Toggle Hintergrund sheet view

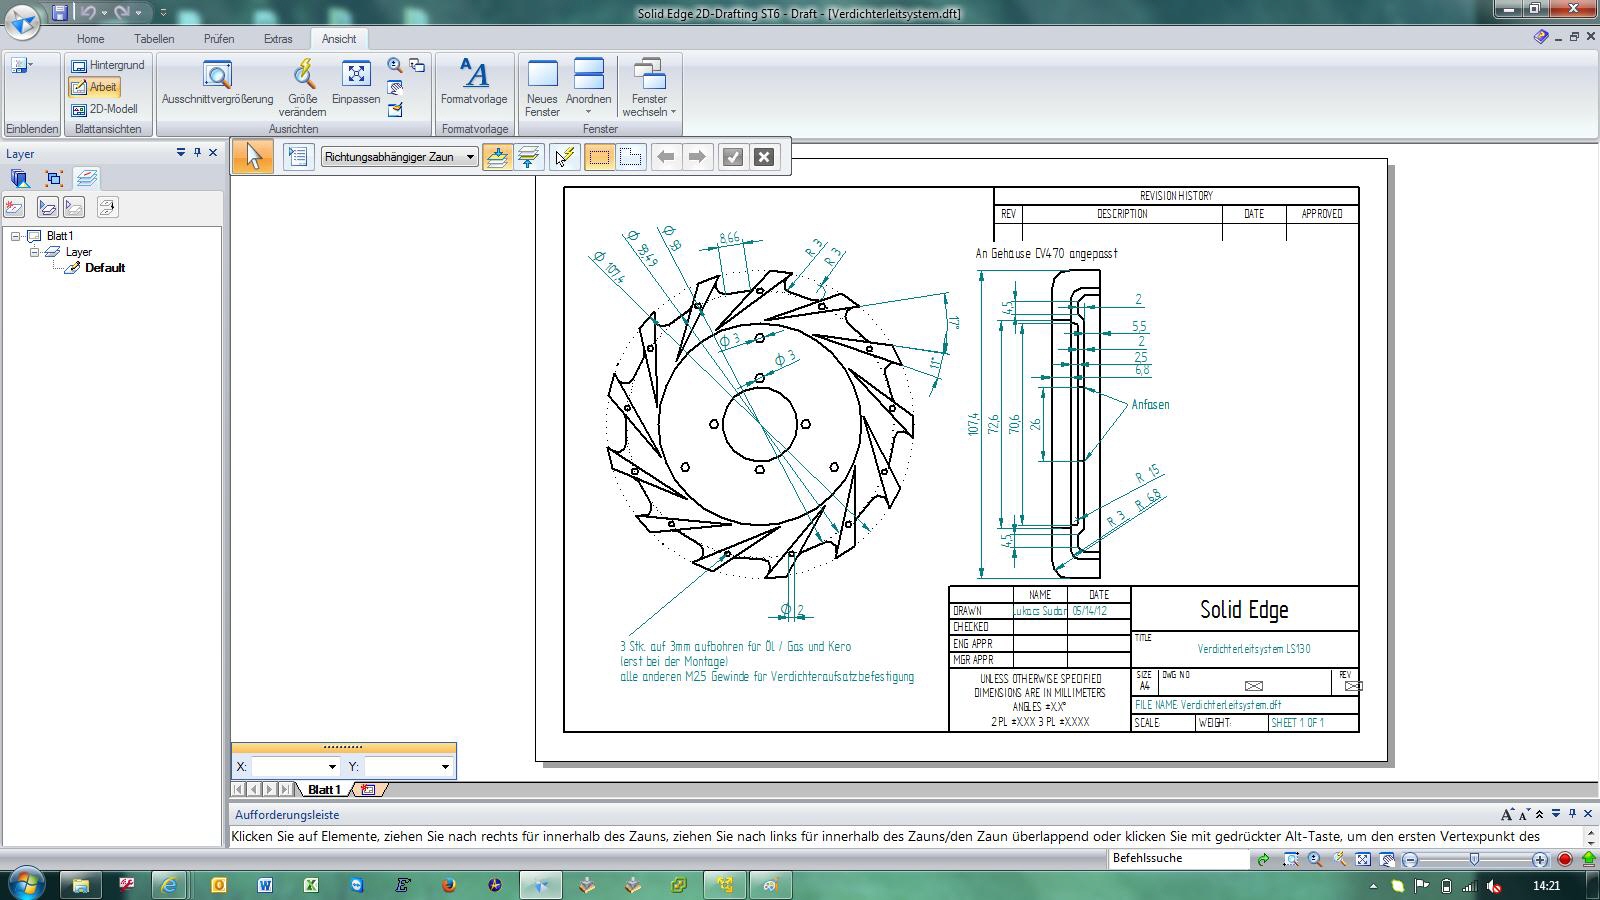[108, 65]
